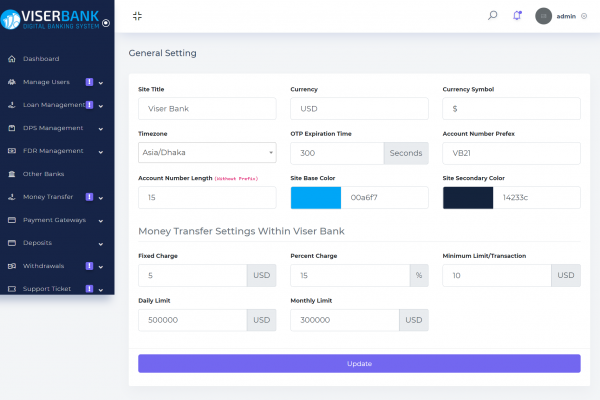Click the Loan Management alert badge
The width and height of the screenshot is (600, 400).
(x=89, y=105)
